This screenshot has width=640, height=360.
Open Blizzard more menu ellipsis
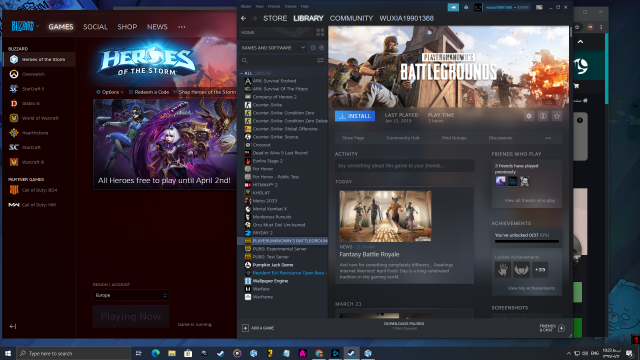pos(182,27)
